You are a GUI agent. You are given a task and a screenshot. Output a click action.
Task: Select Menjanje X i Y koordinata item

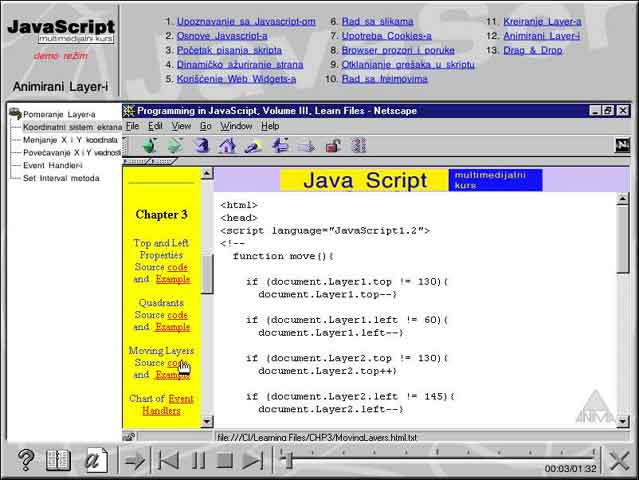(70, 140)
